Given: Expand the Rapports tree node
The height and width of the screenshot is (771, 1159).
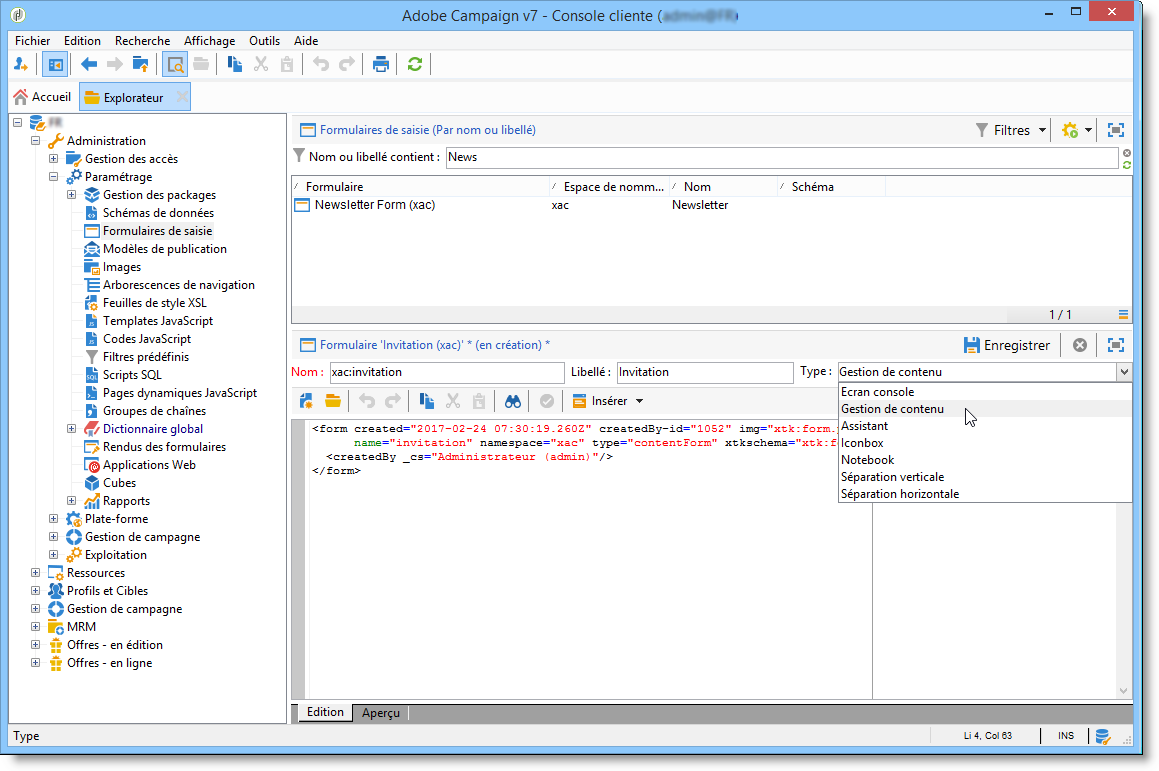Looking at the screenshot, I should (x=72, y=500).
